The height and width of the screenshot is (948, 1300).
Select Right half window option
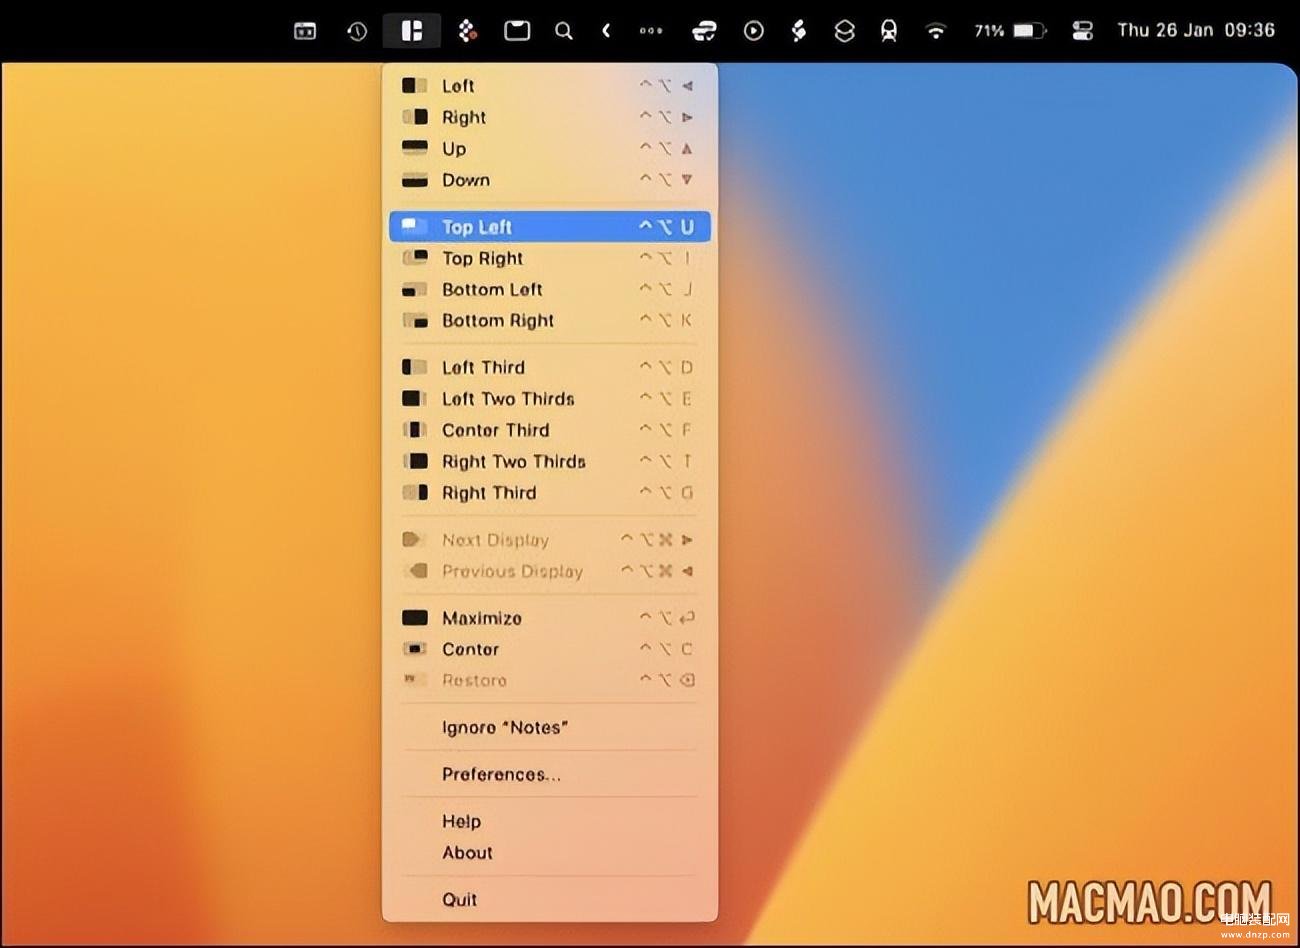tap(549, 117)
